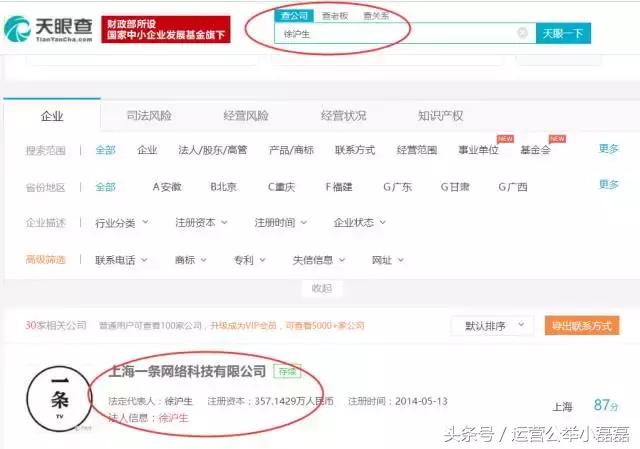Collapse filters with the 收起 button
The image size is (640, 449).
tap(322, 289)
